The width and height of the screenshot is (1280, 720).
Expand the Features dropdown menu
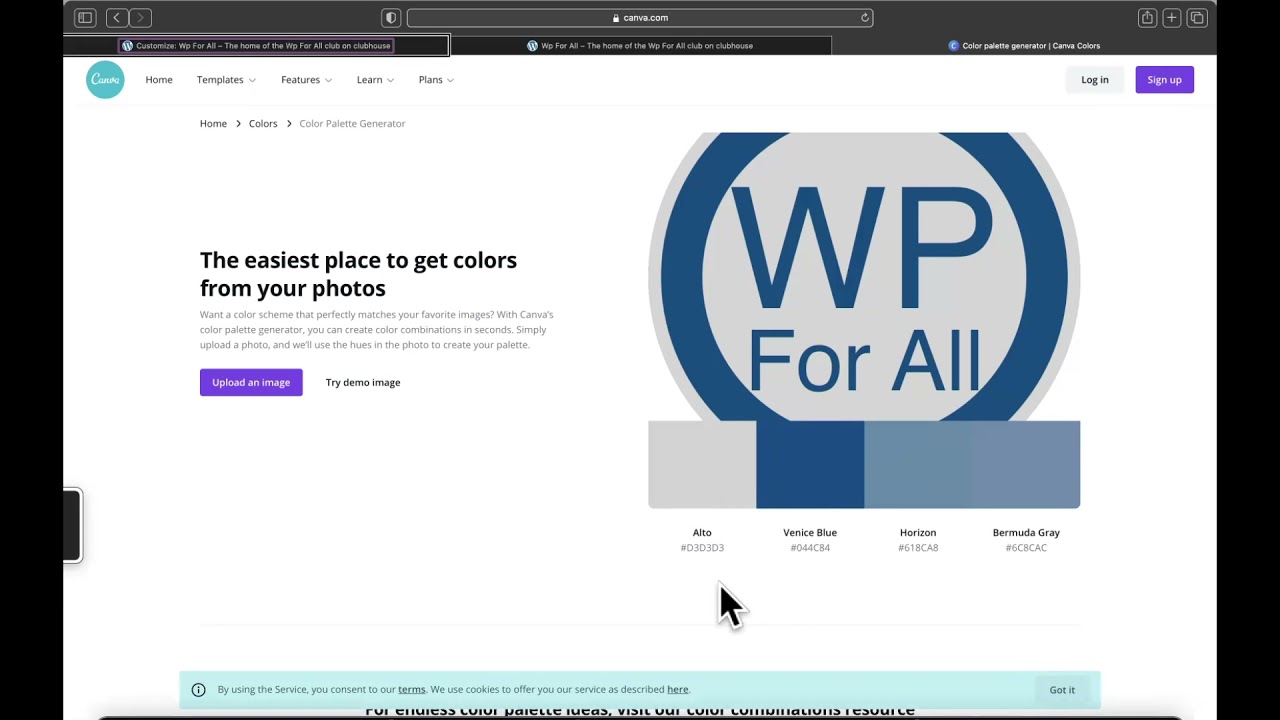coord(306,80)
